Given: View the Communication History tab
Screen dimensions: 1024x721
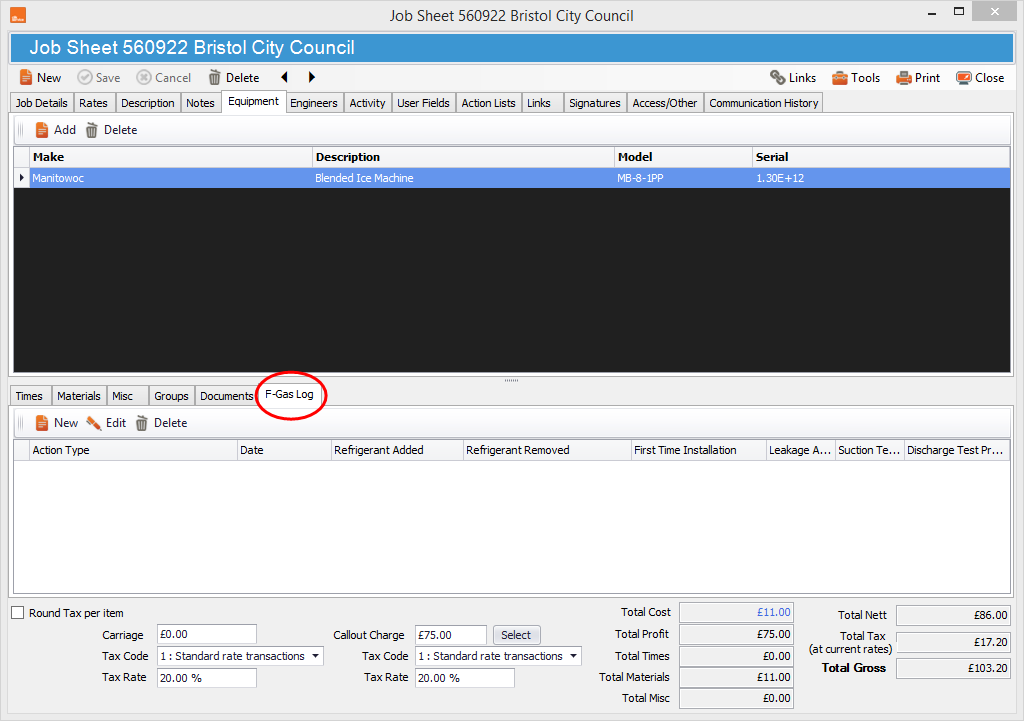Looking at the screenshot, I should pos(763,102).
